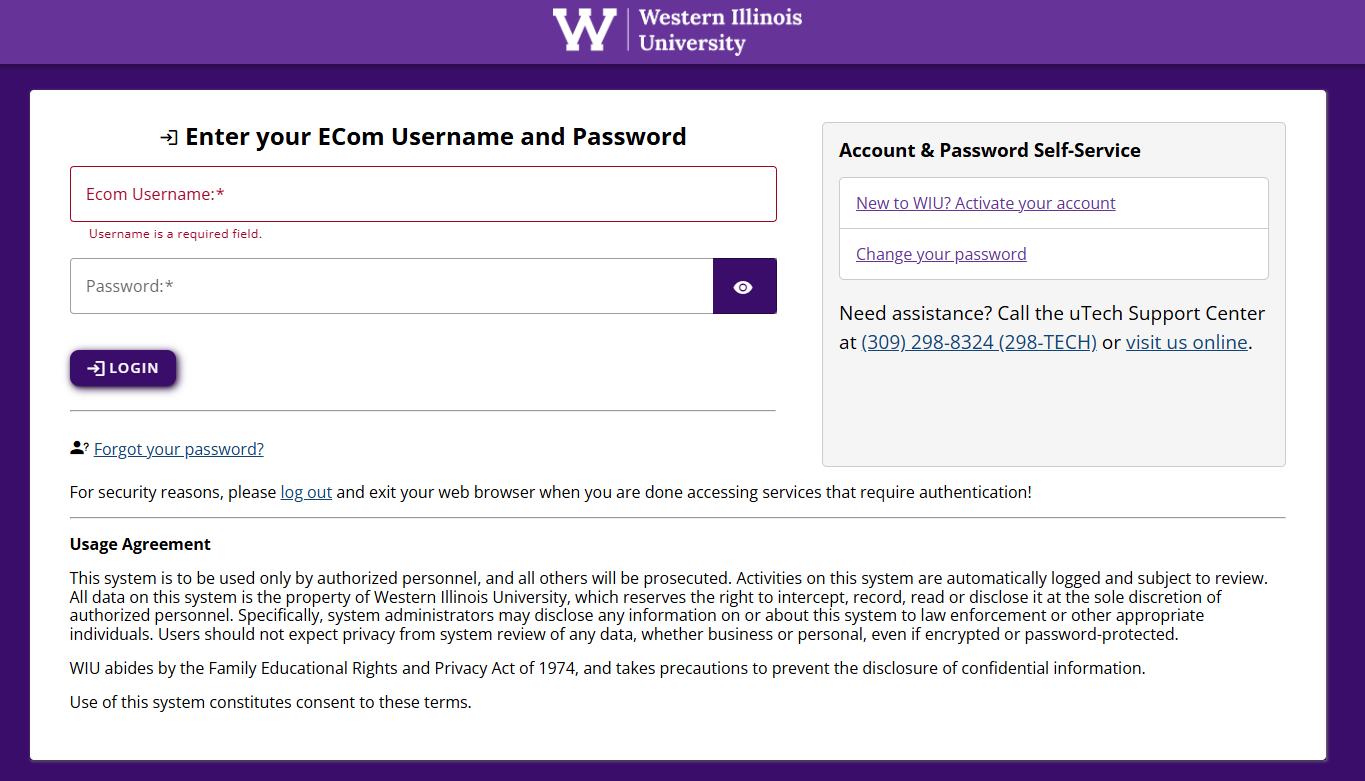Click the Username is a required field error
The image size is (1365, 781).
click(x=175, y=234)
